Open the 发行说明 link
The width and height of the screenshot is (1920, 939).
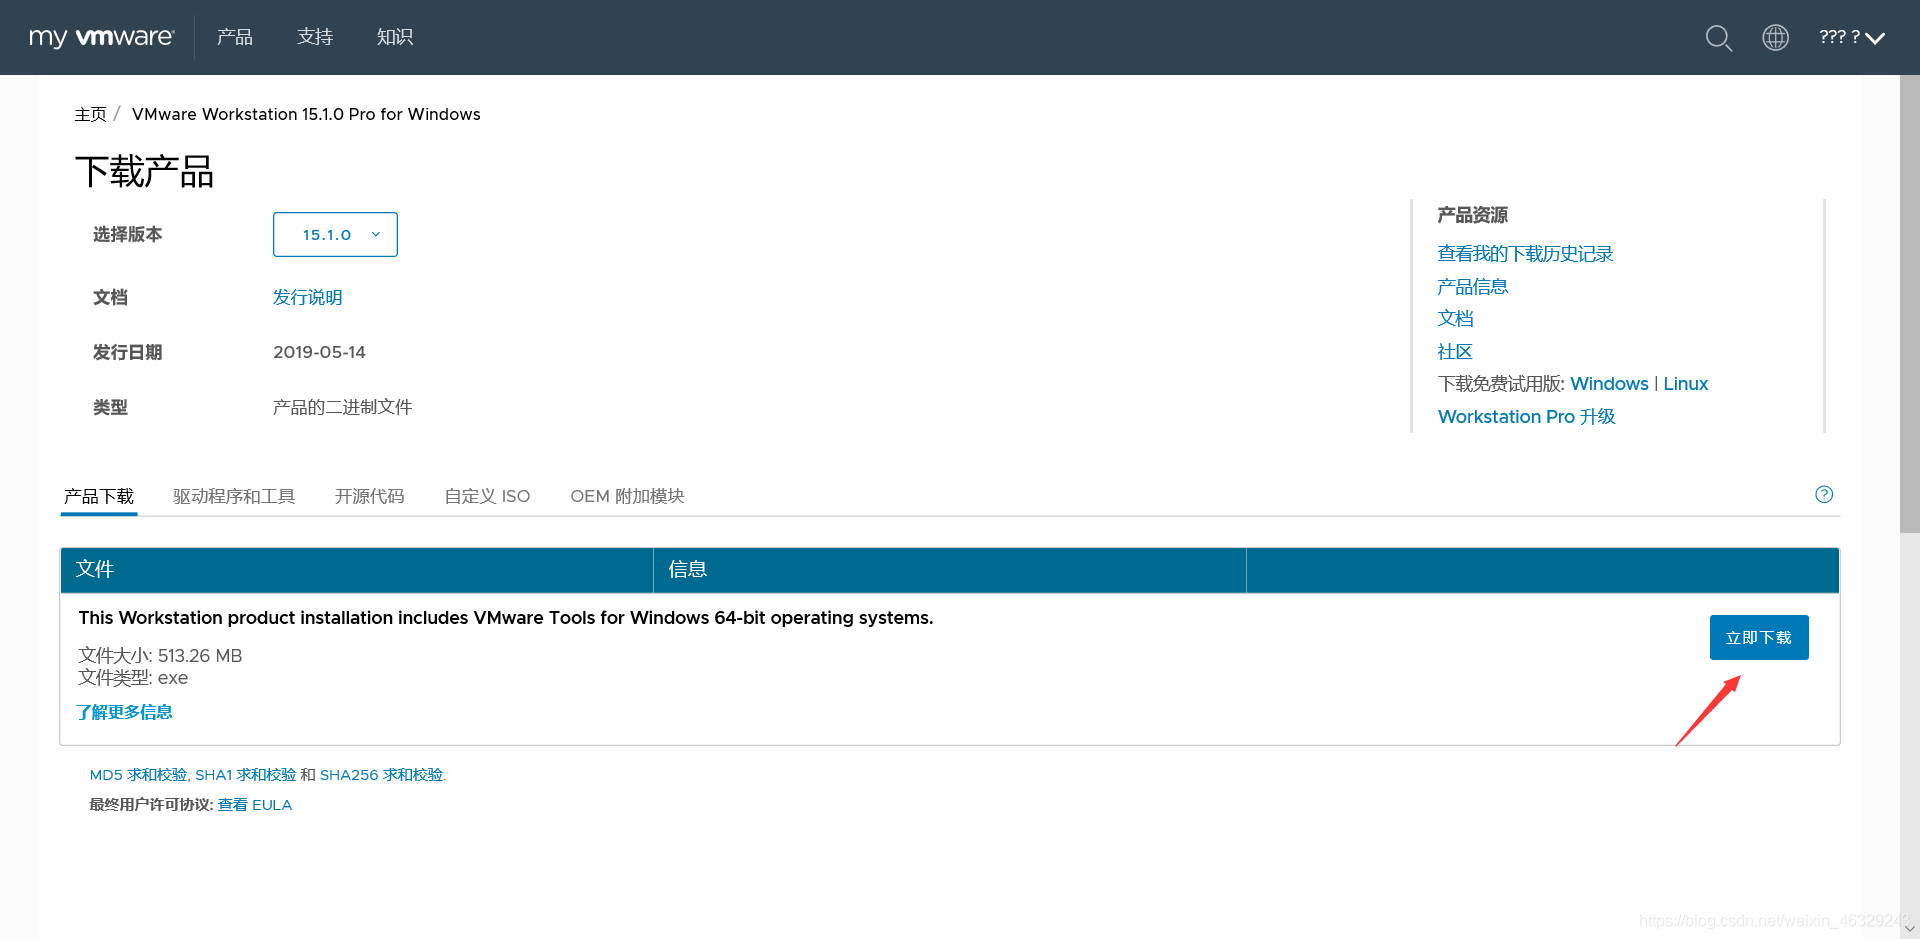pyautogui.click(x=308, y=297)
